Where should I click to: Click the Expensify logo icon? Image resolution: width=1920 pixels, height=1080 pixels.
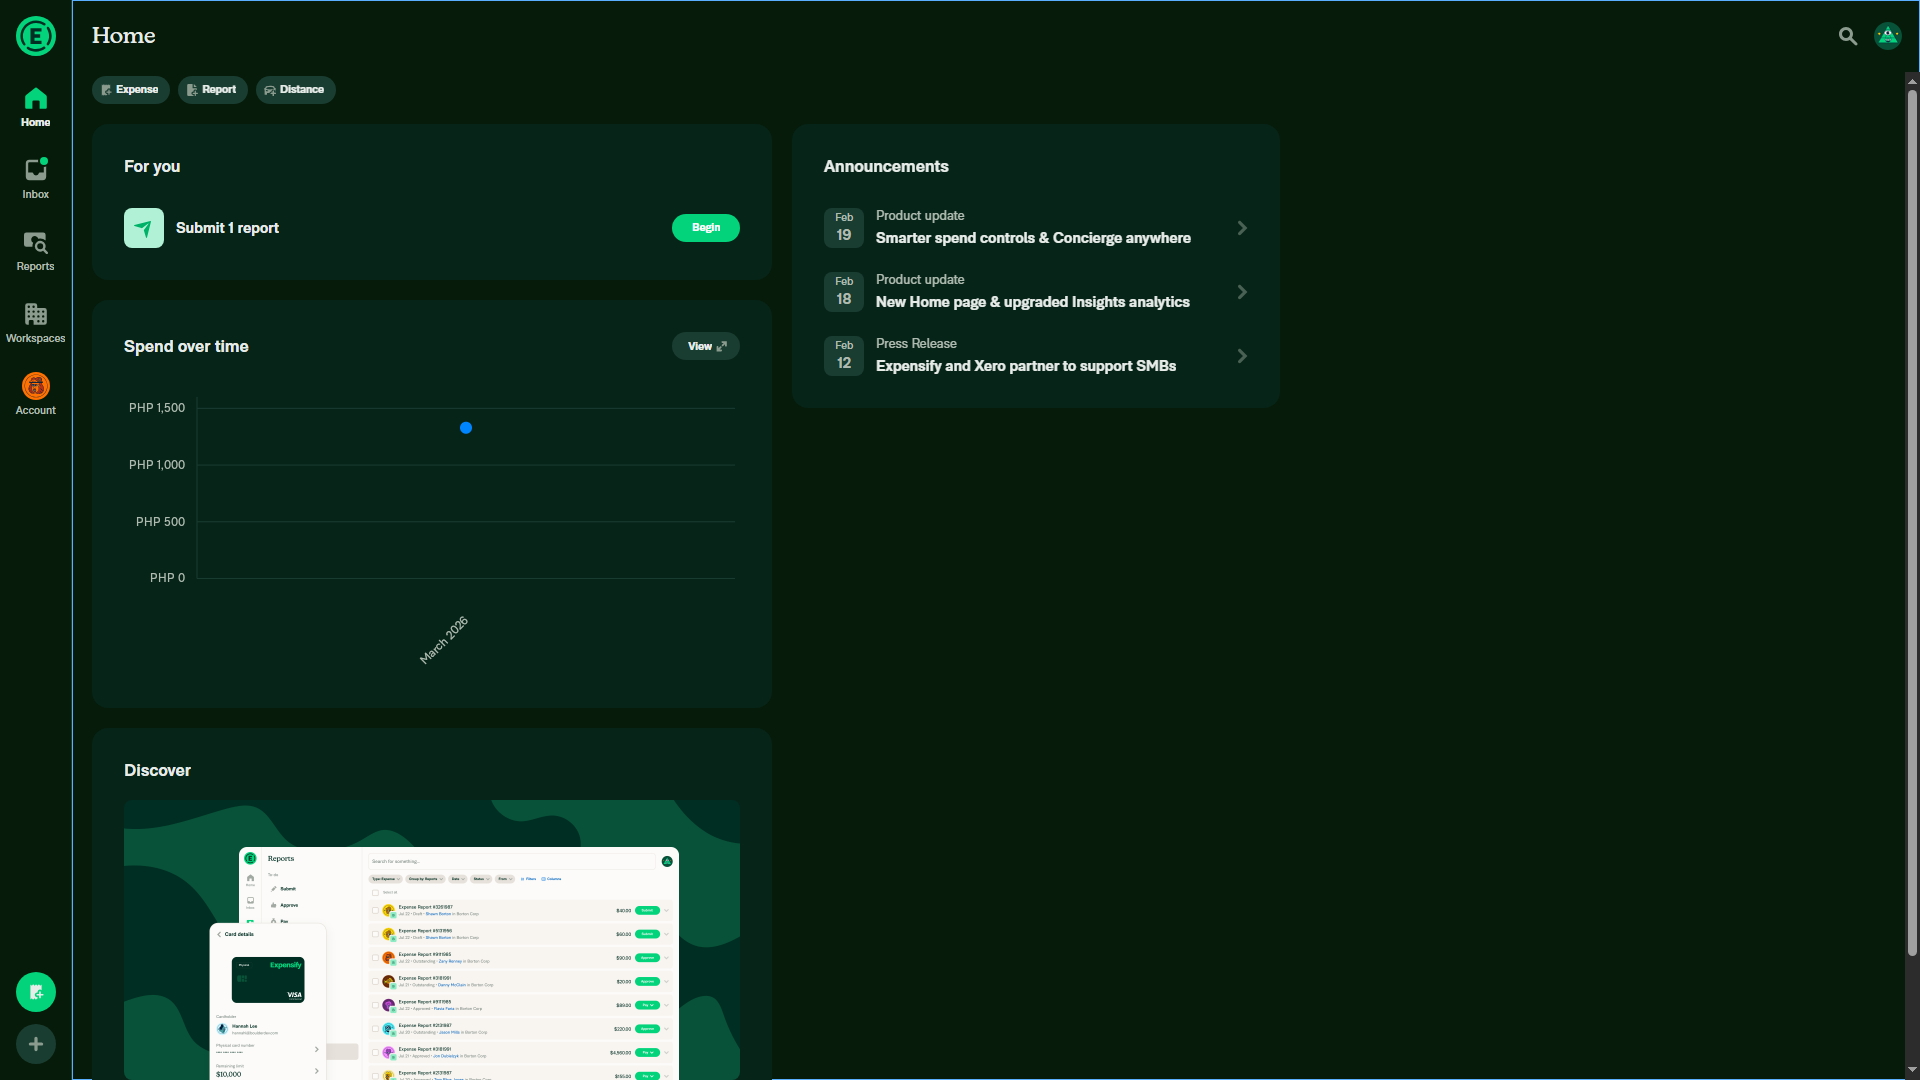36,36
